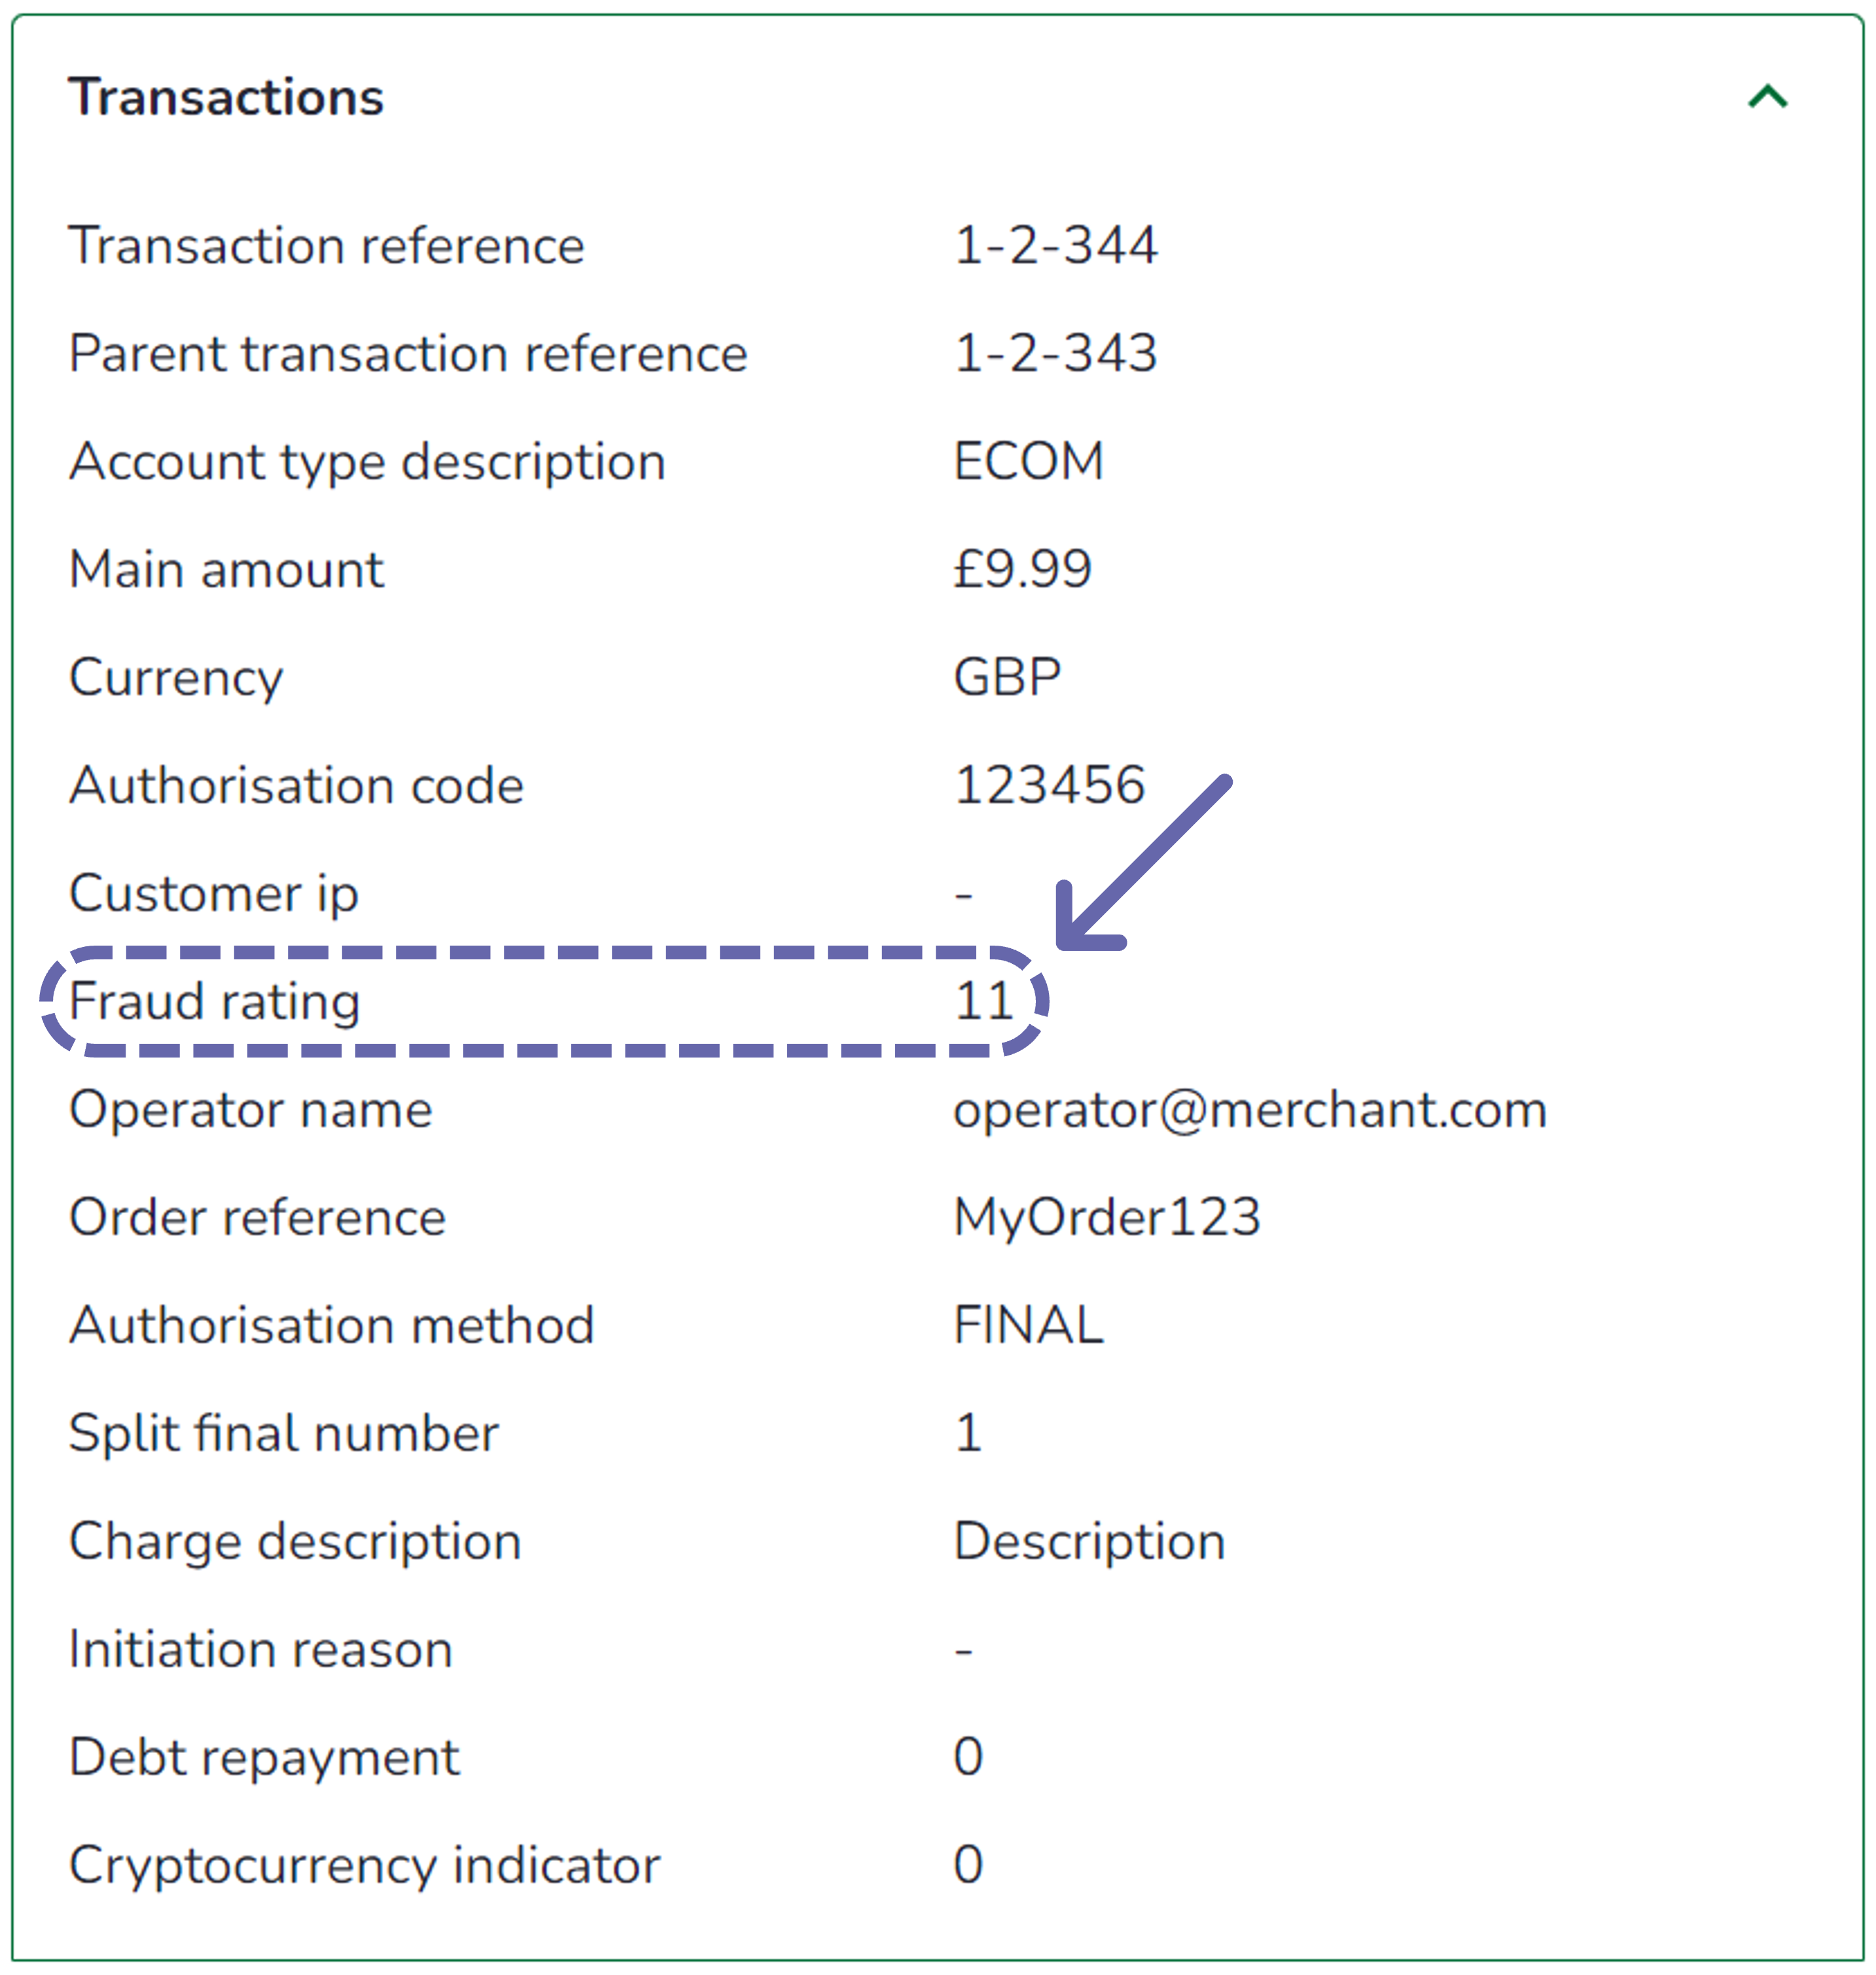Viewport: 1876px width, 1975px height.
Task: Select the ECOM account type value
Action: click(1028, 461)
